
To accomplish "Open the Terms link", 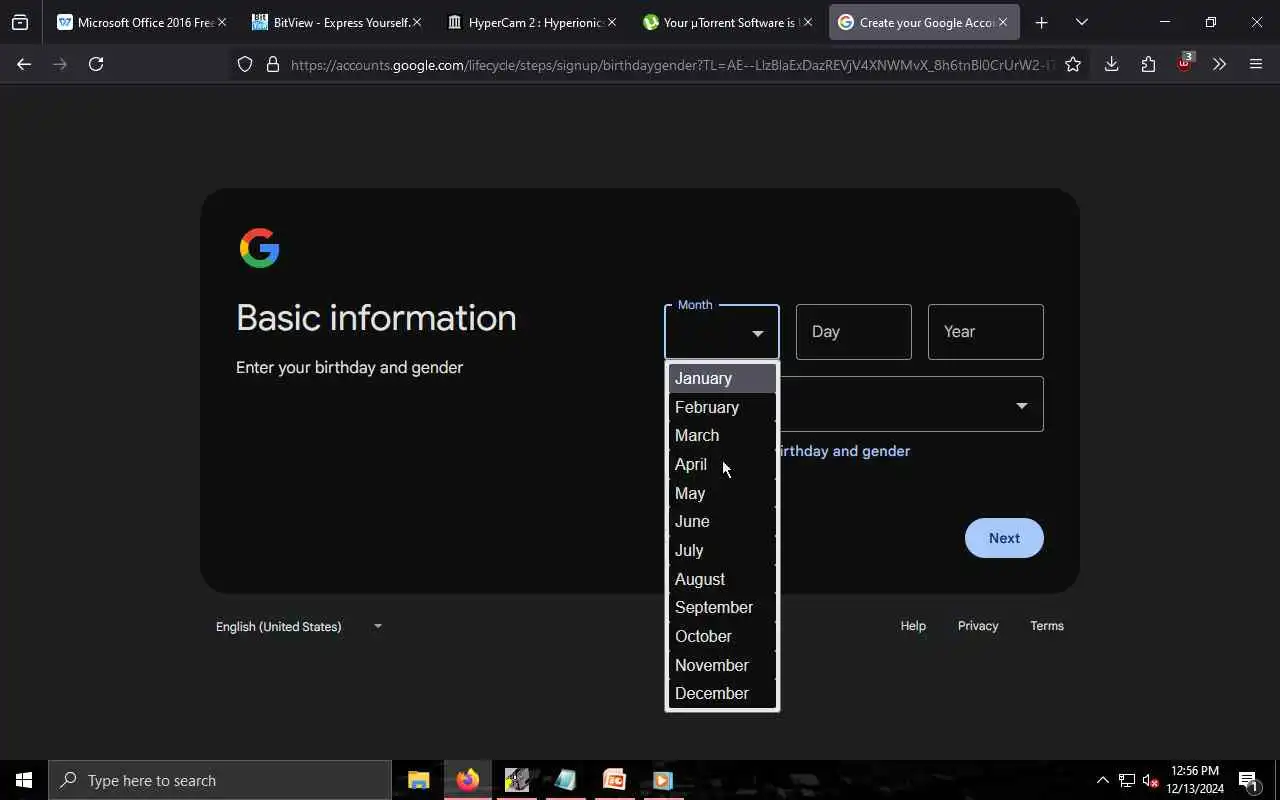I will point(1047,626).
